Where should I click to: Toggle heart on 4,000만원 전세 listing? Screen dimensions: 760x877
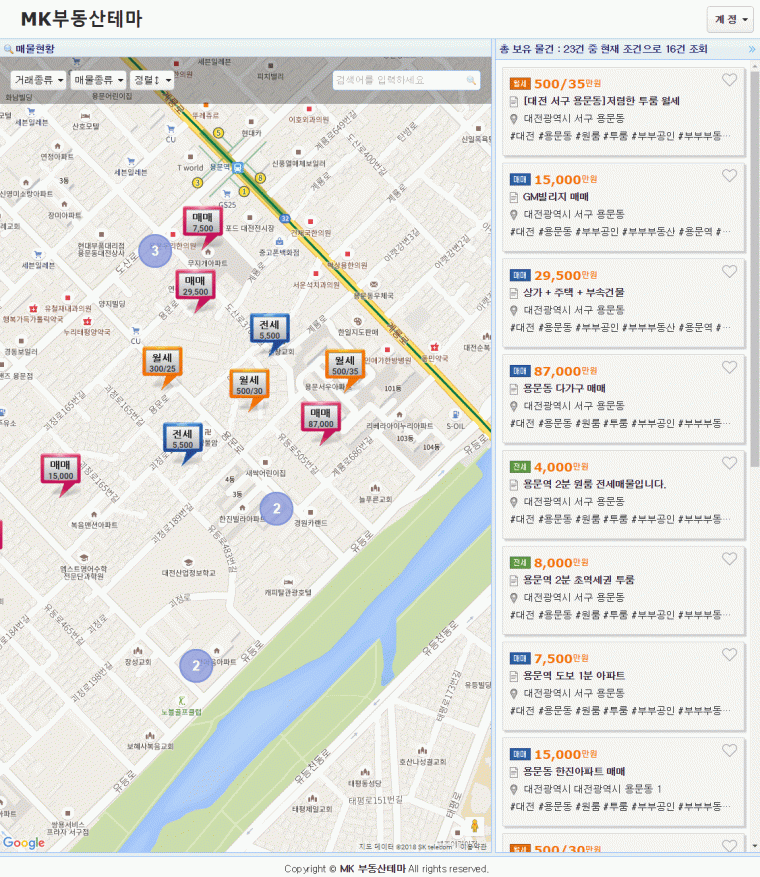[x=729, y=463]
